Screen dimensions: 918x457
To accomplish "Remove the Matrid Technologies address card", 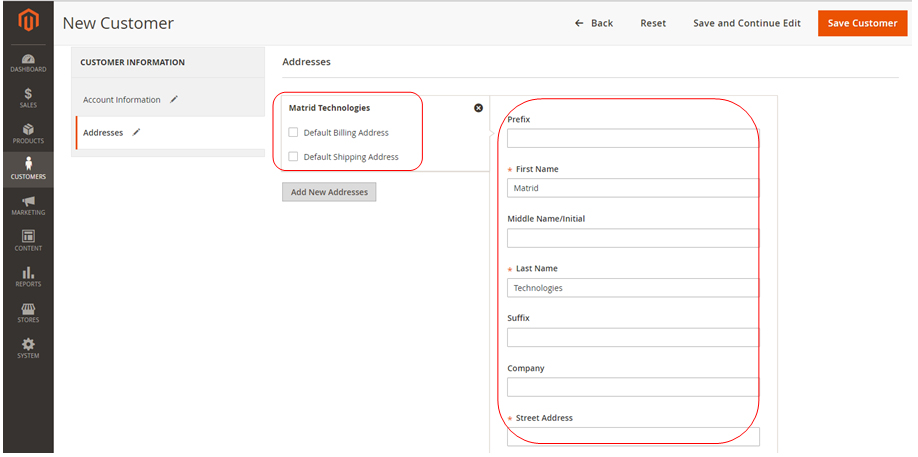I will tap(478, 108).
